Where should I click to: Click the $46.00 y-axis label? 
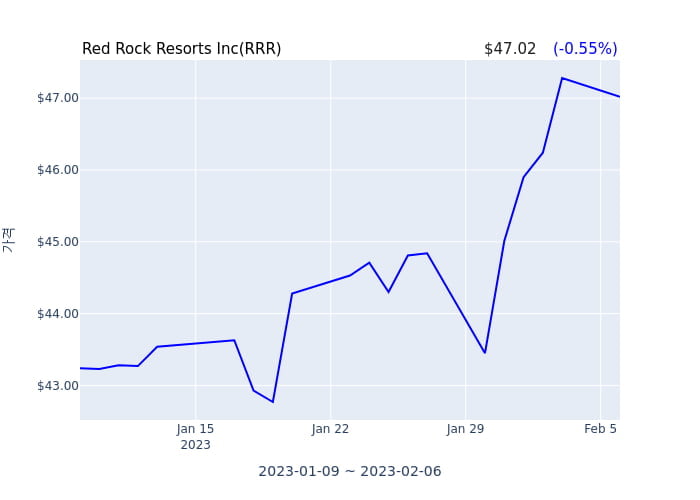[58, 170]
